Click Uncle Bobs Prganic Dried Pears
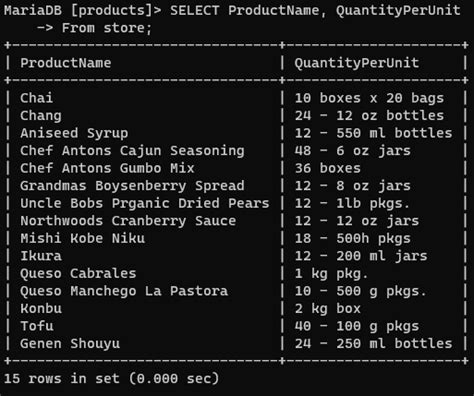The width and height of the screenshot is (474, 396). point(145,203)
